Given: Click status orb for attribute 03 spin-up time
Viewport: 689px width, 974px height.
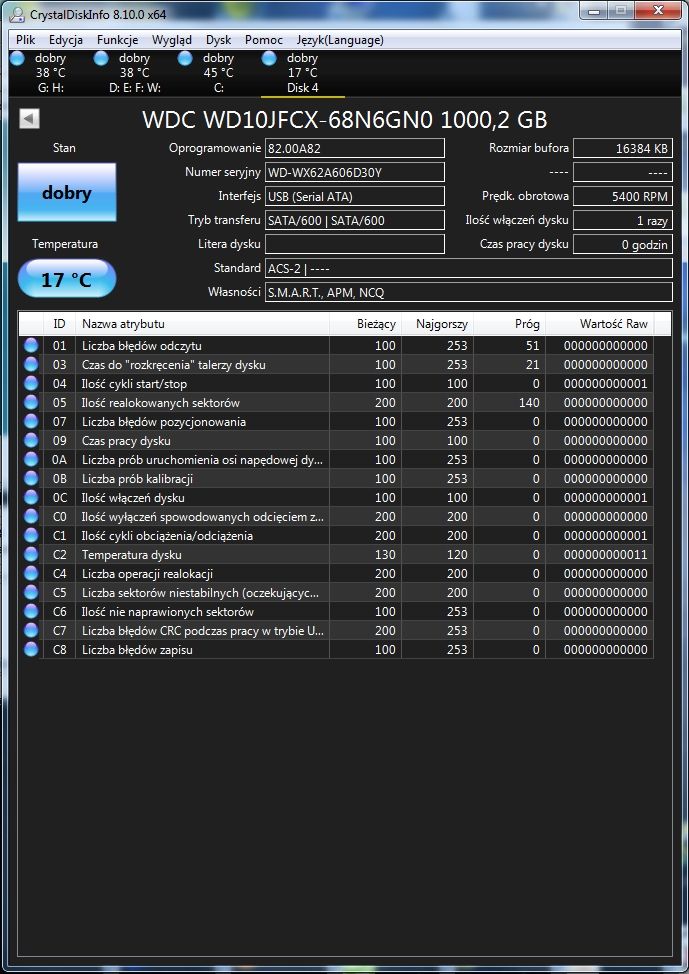Looking at the screenshot, I should (x=30, y=365).
